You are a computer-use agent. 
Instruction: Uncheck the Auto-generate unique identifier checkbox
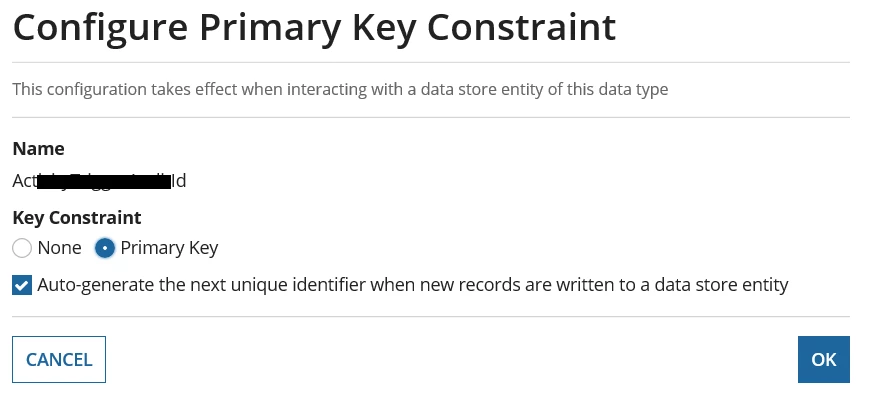(x=22, y=285)
